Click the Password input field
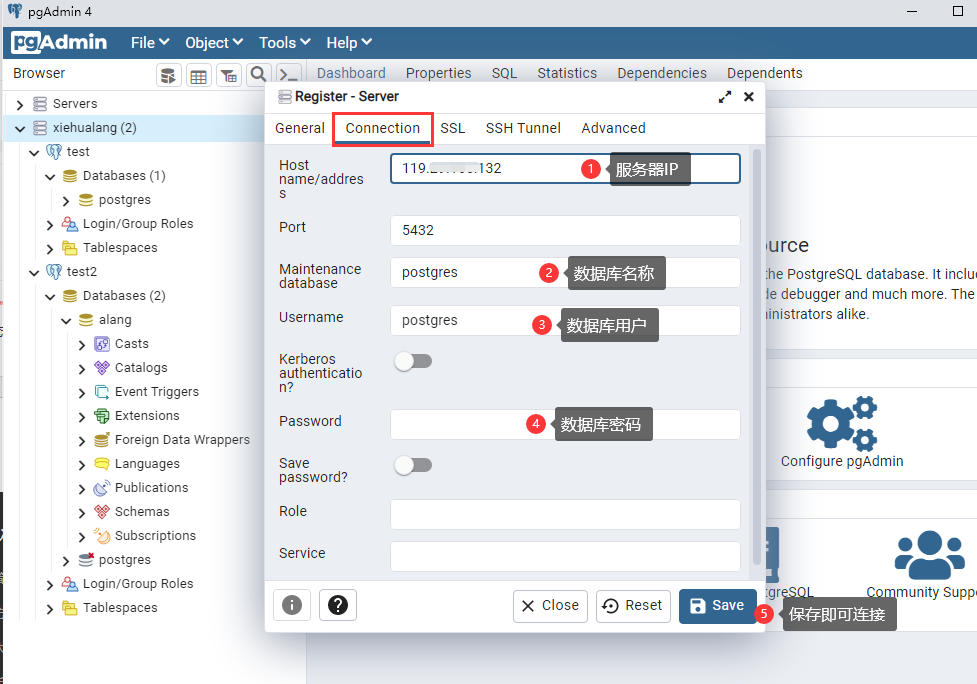Screen dimensions: 977x684 click(x=565, y=424)
